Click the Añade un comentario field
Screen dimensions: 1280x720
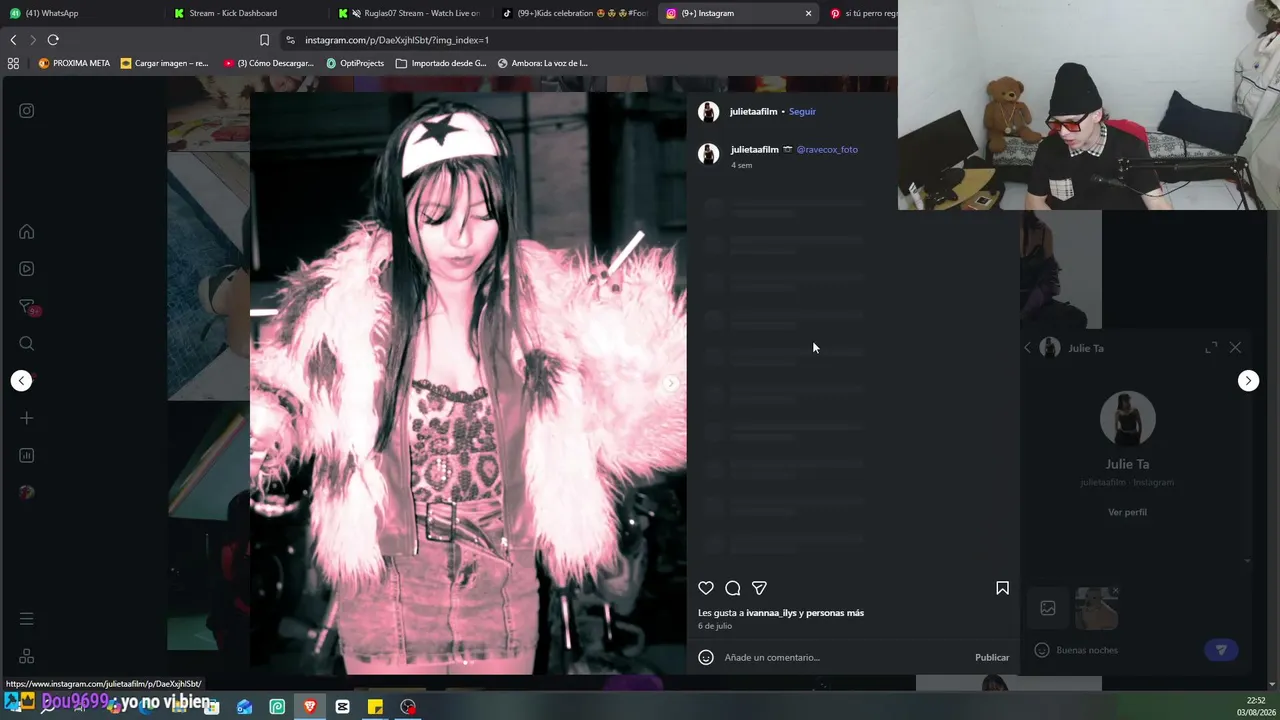(845, 657)
